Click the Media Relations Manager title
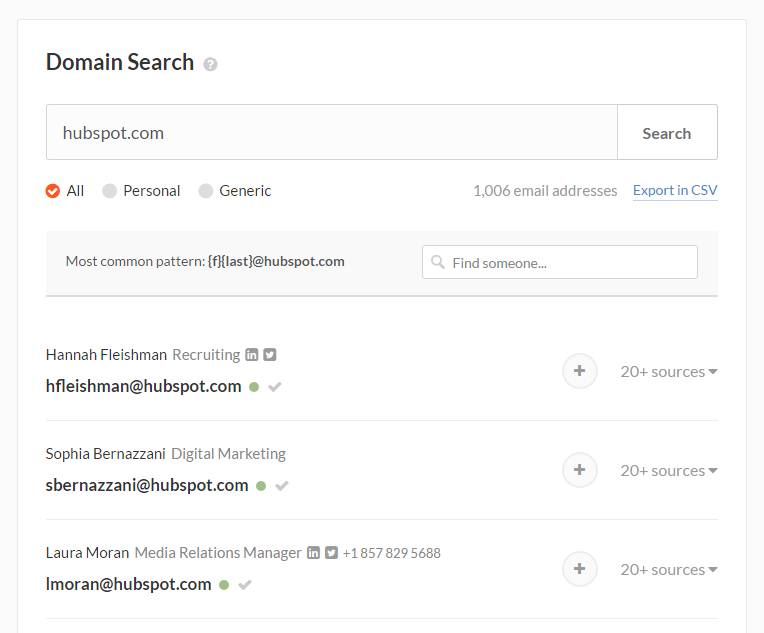Viewport: 764px width, 633px height. pos(218,553)
